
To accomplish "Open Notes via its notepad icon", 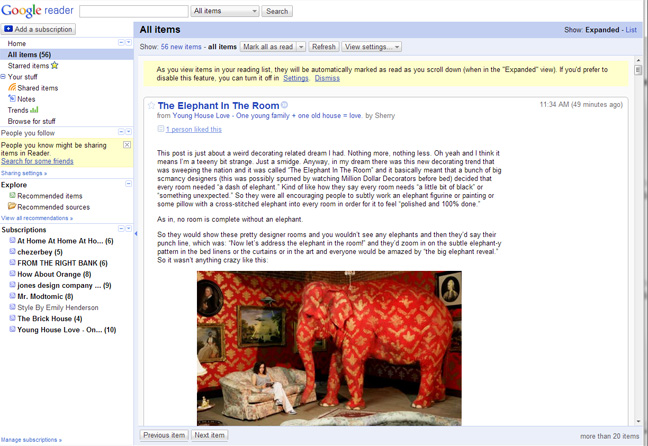I will click(12, 99).
